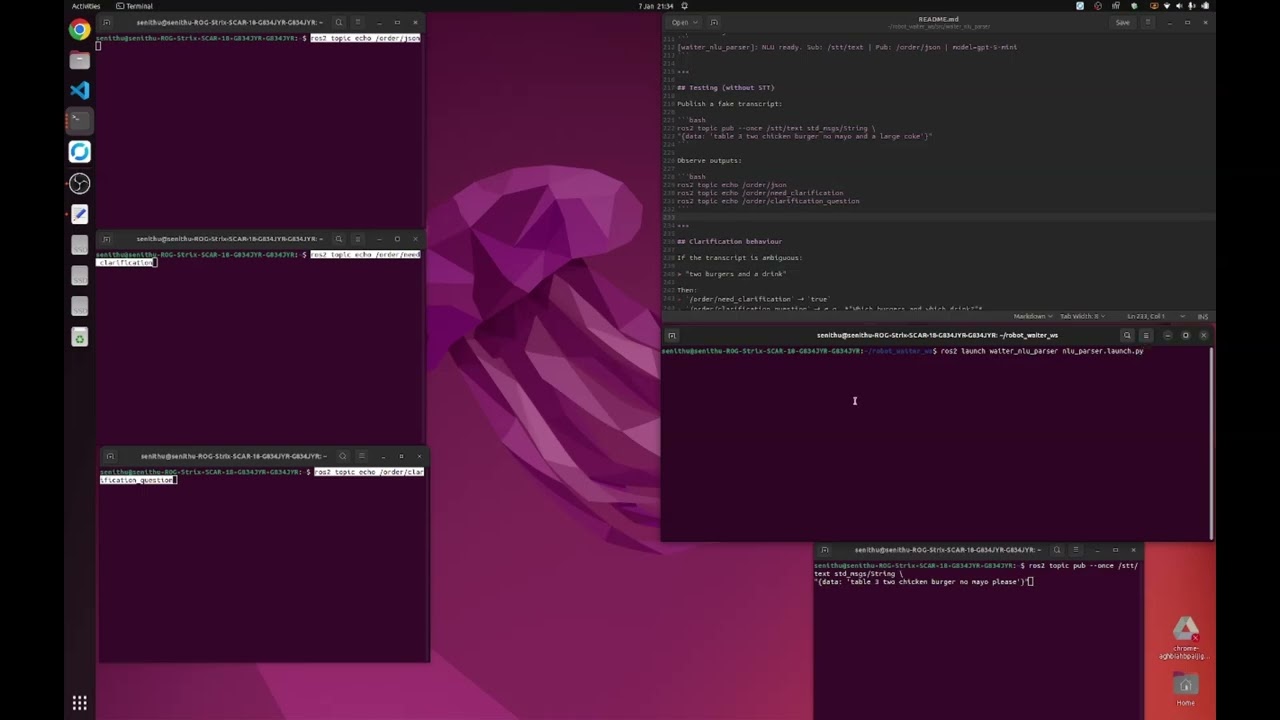This screenshot has height=720, width=1280.
Task: Click the 'ros2 launch waiter_nlu_parser' command text
Action: tap(1042, 351)
